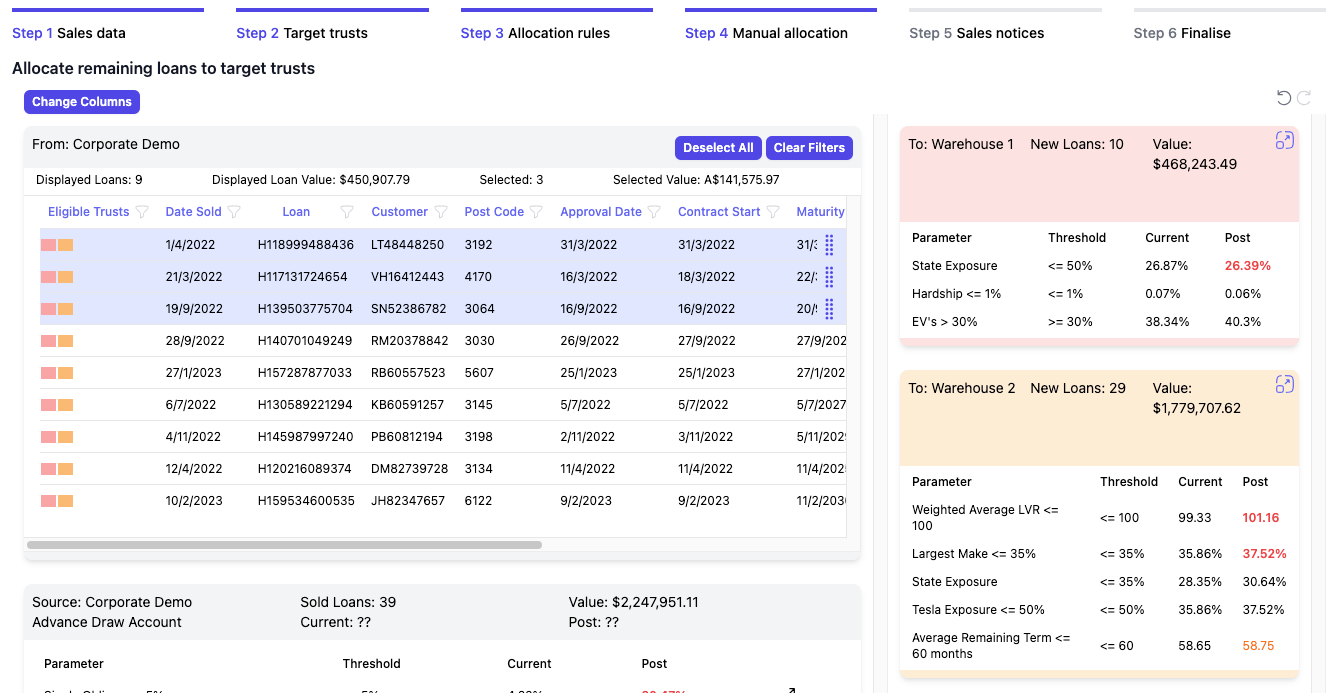Sort by the Contract Start column header
Viewport: 1336px width, 693px height.
tap(719, 212)
